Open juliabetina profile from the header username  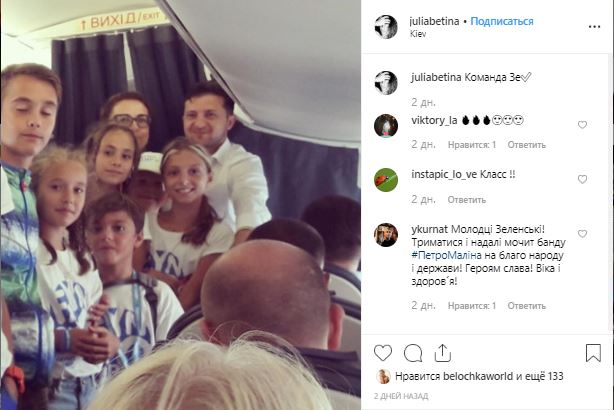click(x=434, y=21)
